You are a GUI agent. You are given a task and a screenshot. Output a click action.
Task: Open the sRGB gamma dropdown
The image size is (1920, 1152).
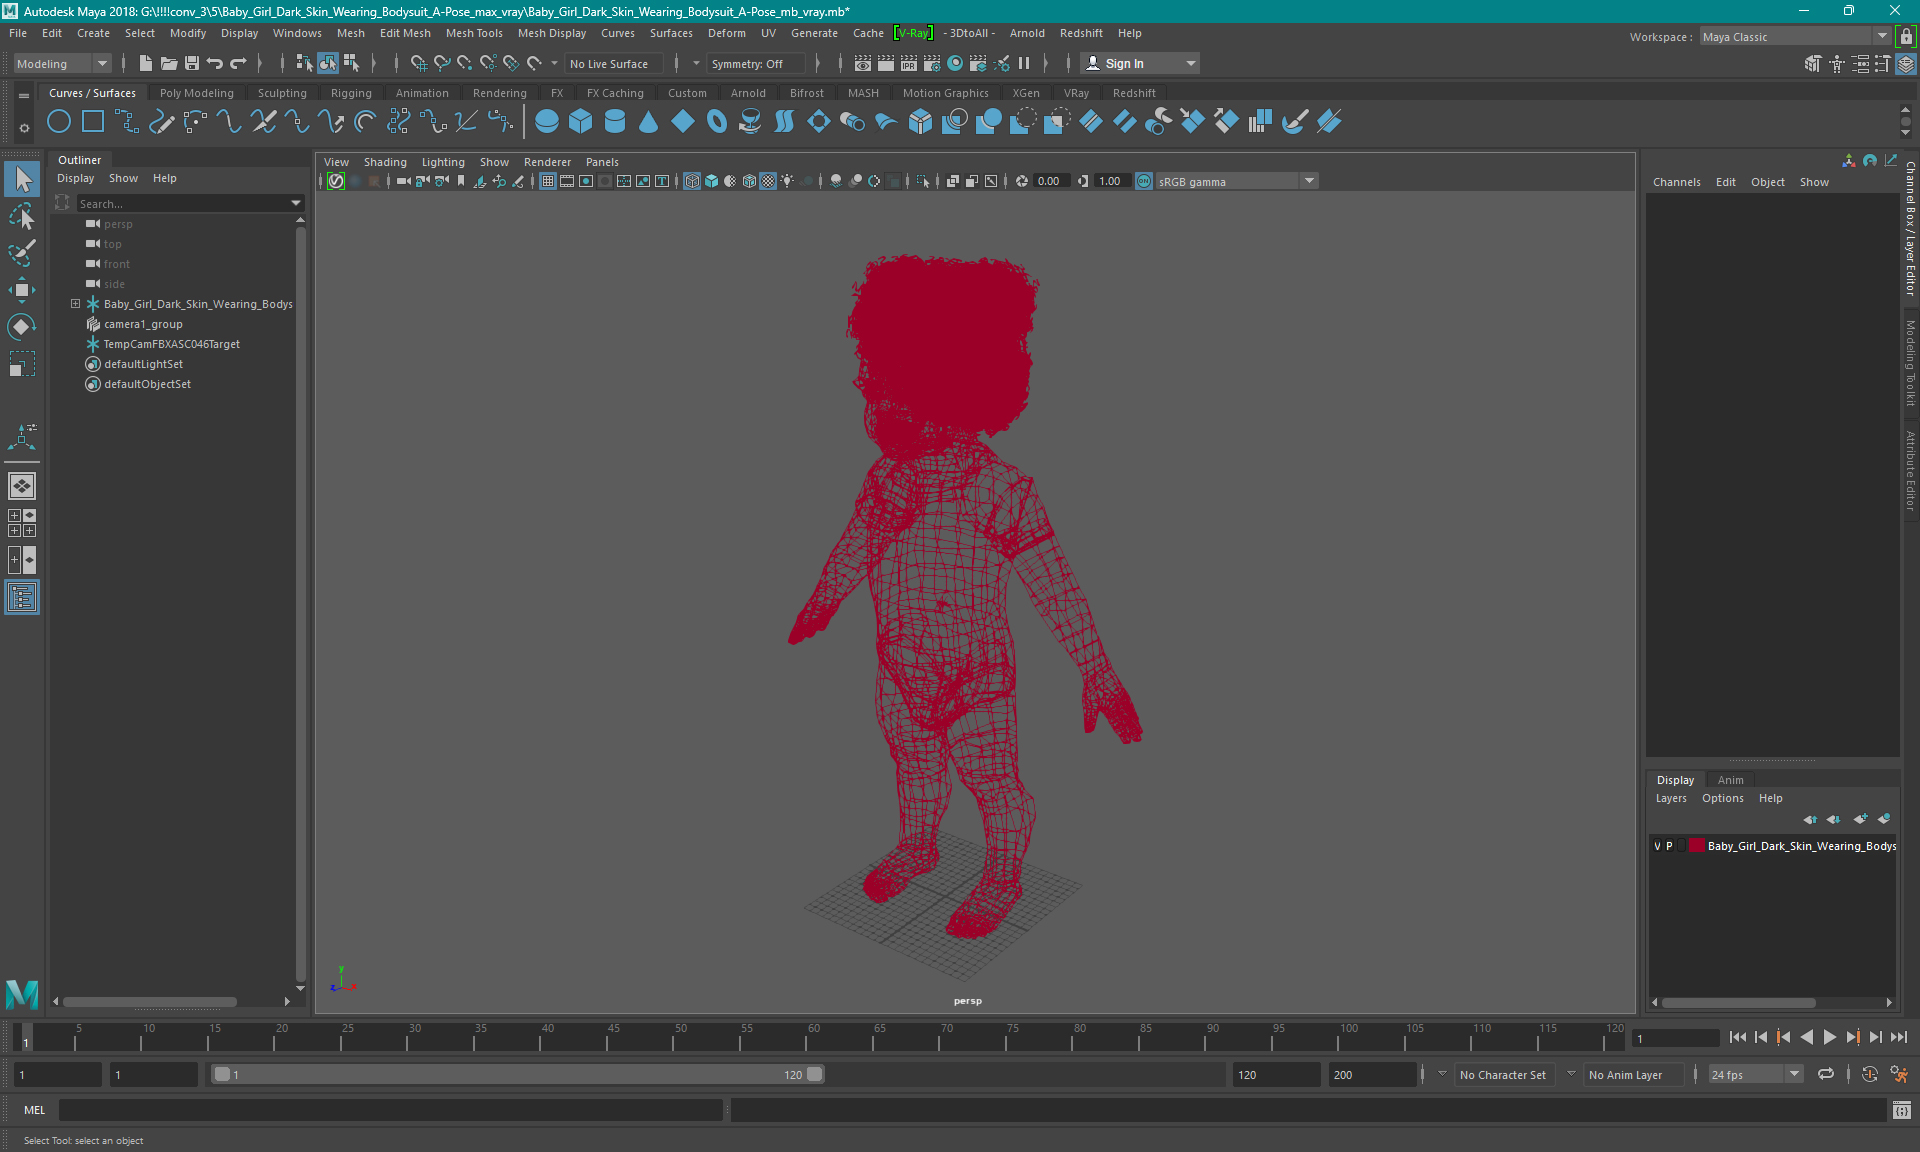1237,181
